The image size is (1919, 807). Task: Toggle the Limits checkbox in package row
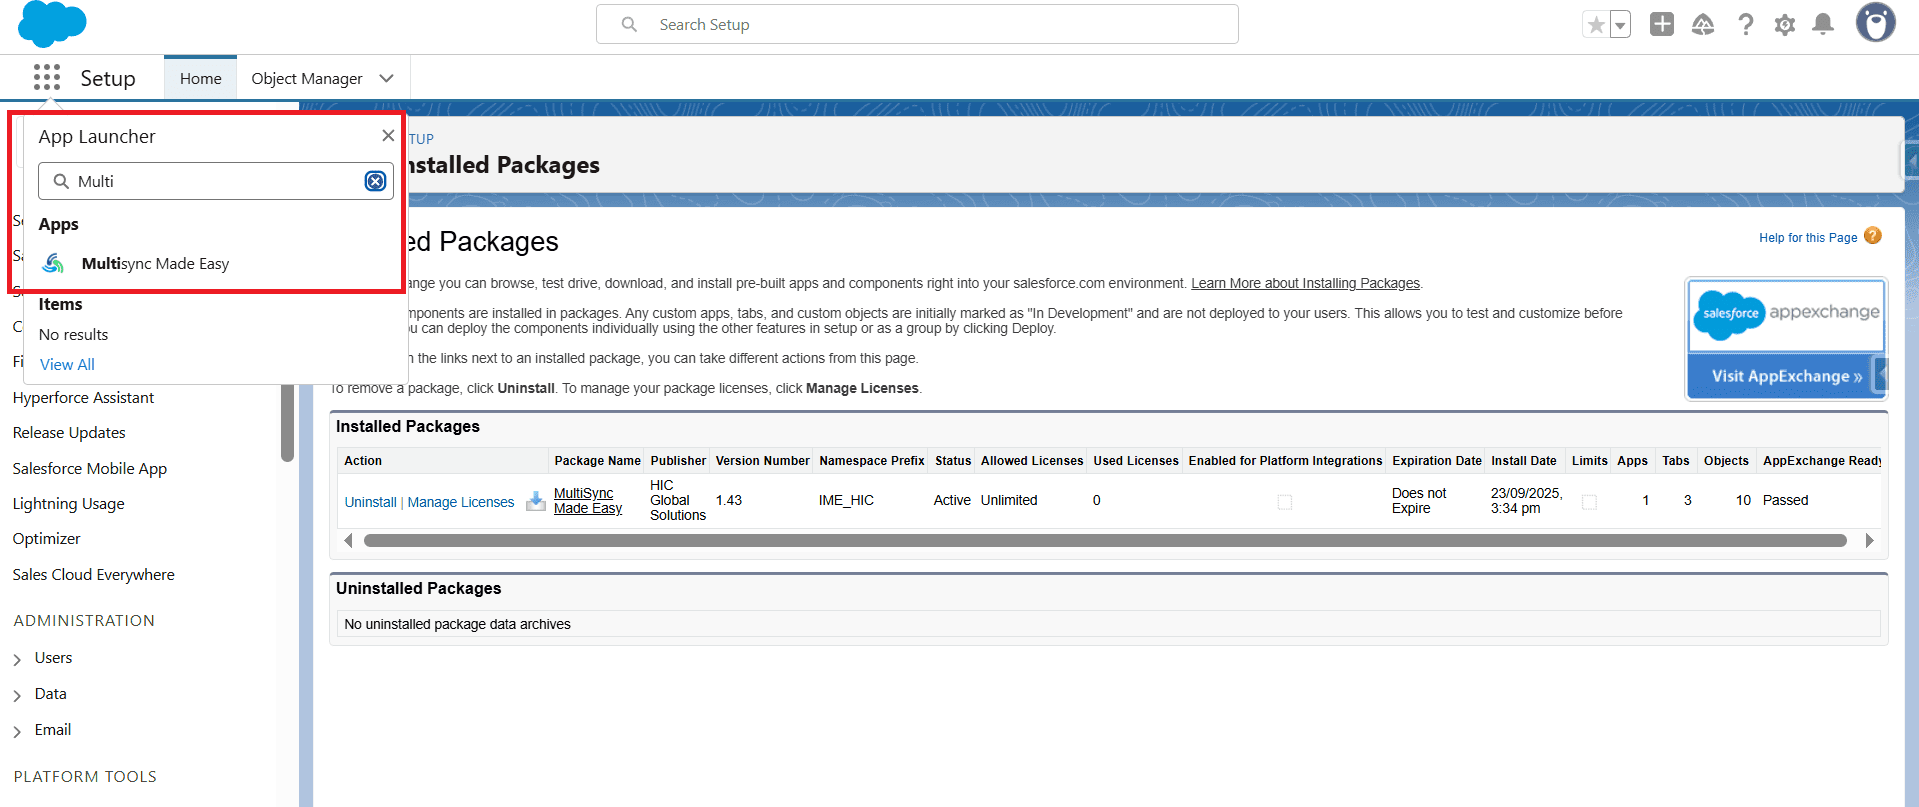[x=1588, y=502]
